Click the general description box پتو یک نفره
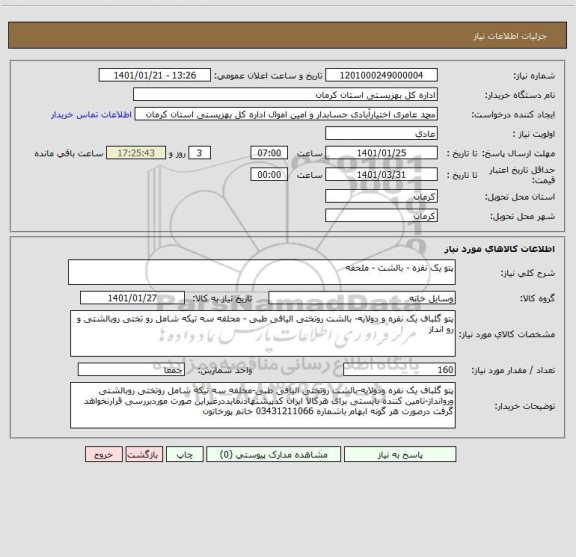This screenshot has height=557, width=576. (x=262, y=272)
